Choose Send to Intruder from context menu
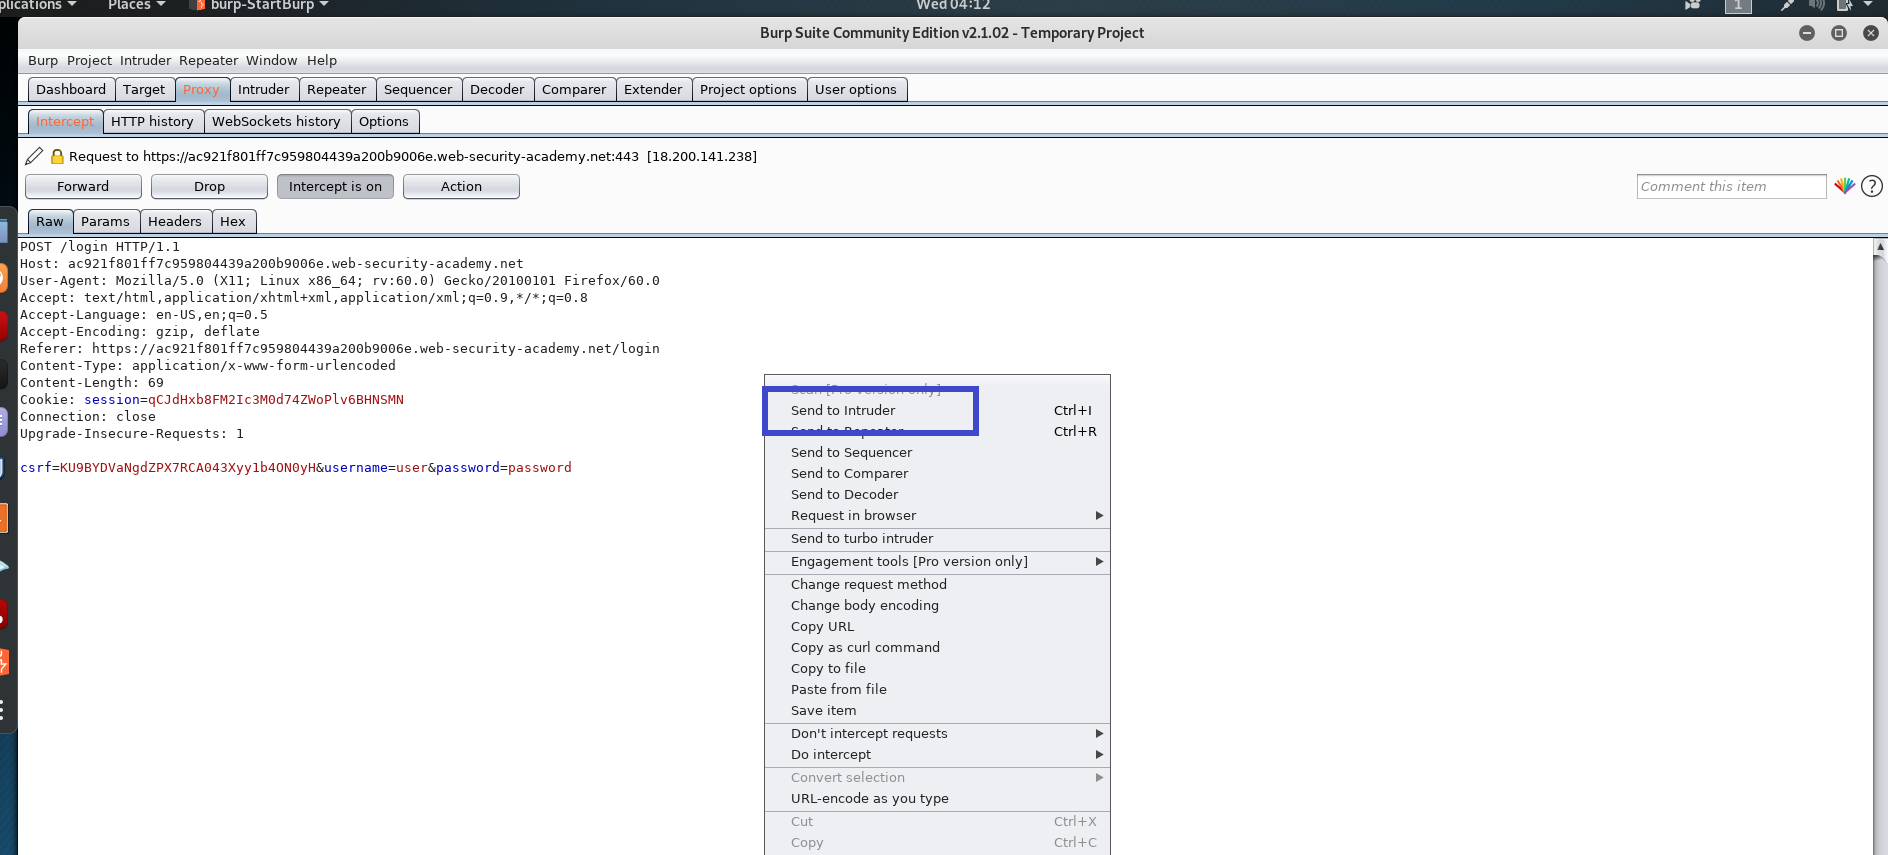 (937, 411)
